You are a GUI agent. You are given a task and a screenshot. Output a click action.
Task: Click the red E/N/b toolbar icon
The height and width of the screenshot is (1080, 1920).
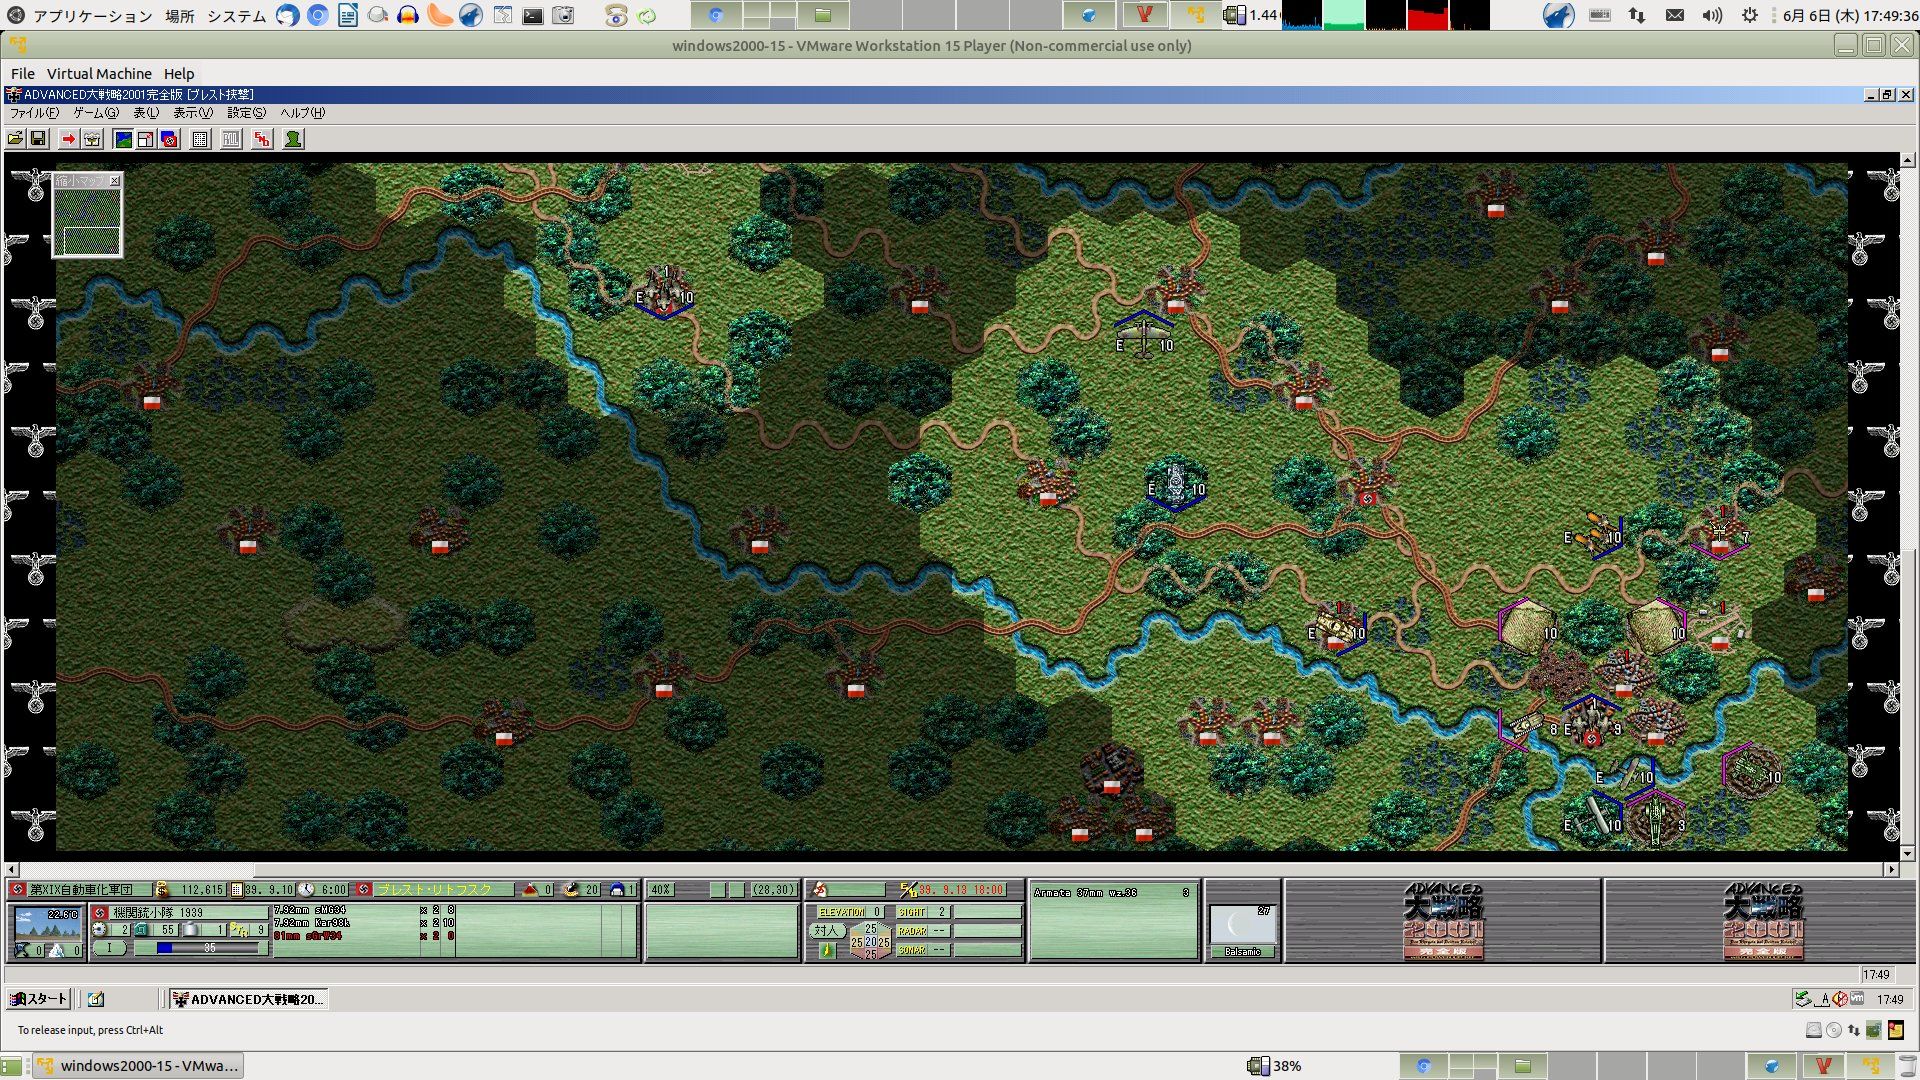point(262,139)
